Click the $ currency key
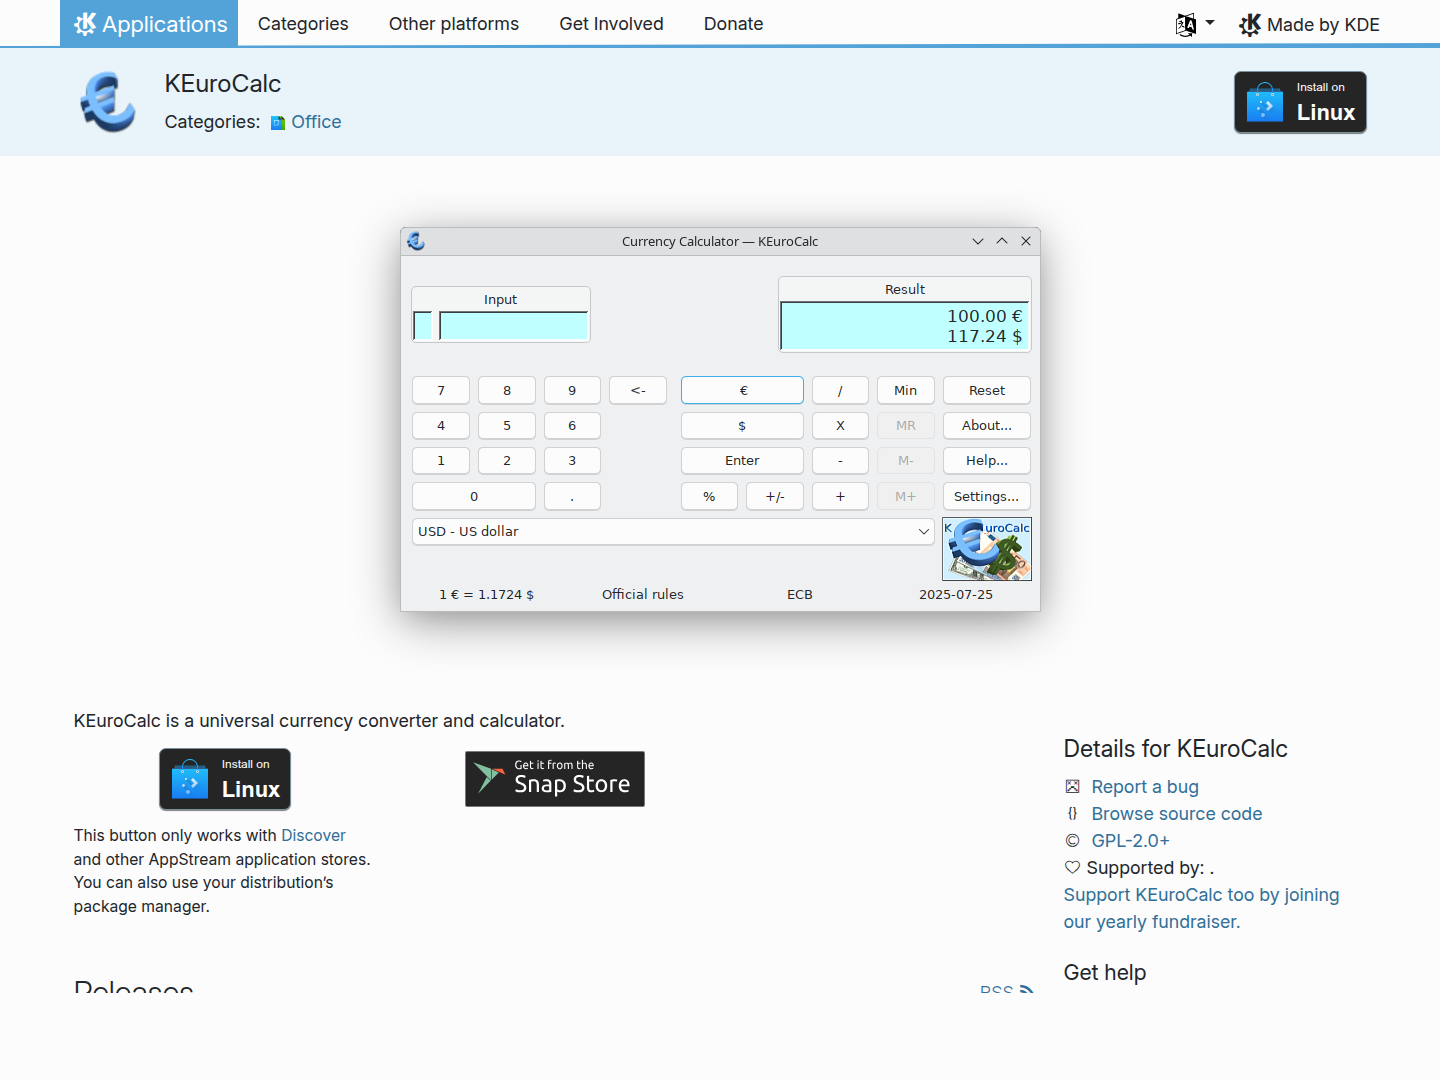1440x1080 pixels. (x=742, y=426)
